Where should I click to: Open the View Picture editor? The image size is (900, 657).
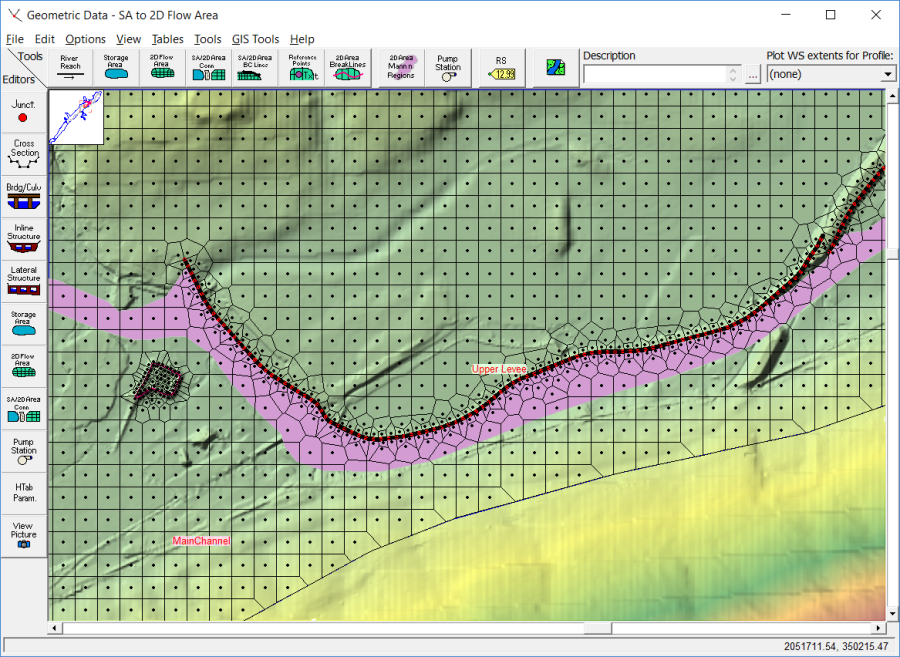click(22, 532)
